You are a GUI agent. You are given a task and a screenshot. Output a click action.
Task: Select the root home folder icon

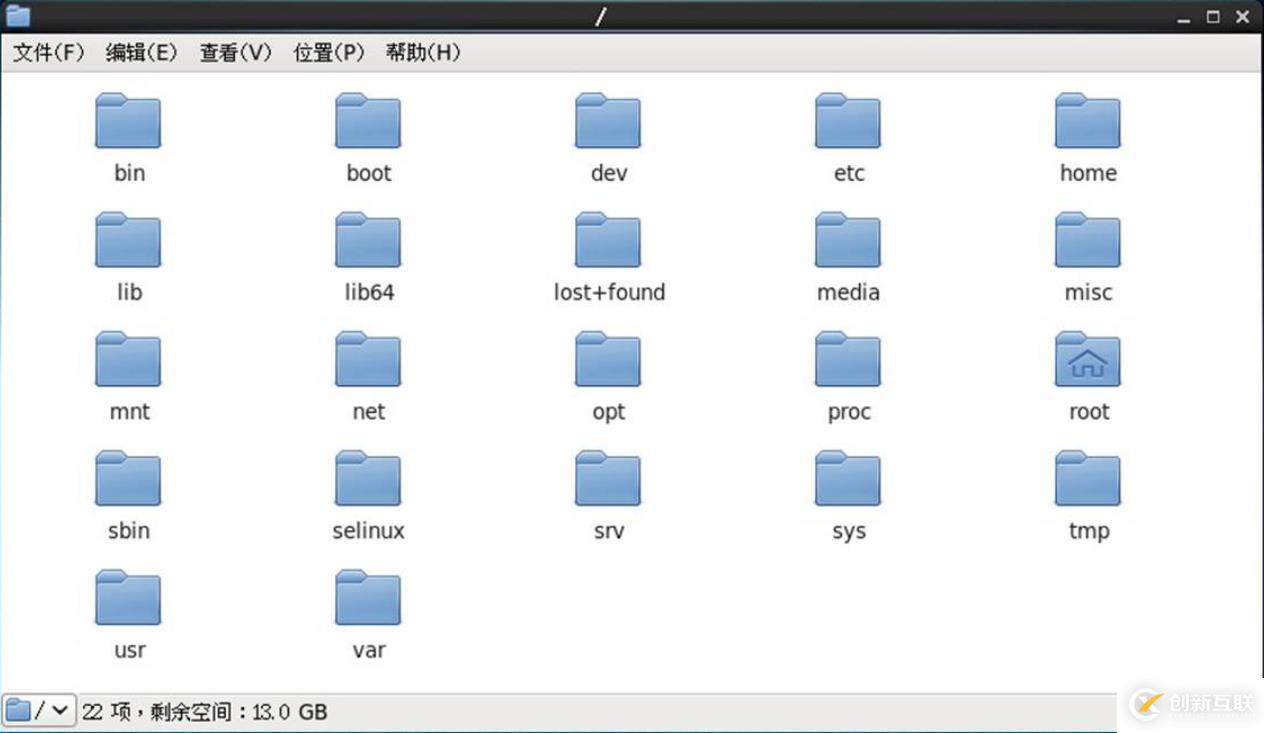(x=1087, y=359)
